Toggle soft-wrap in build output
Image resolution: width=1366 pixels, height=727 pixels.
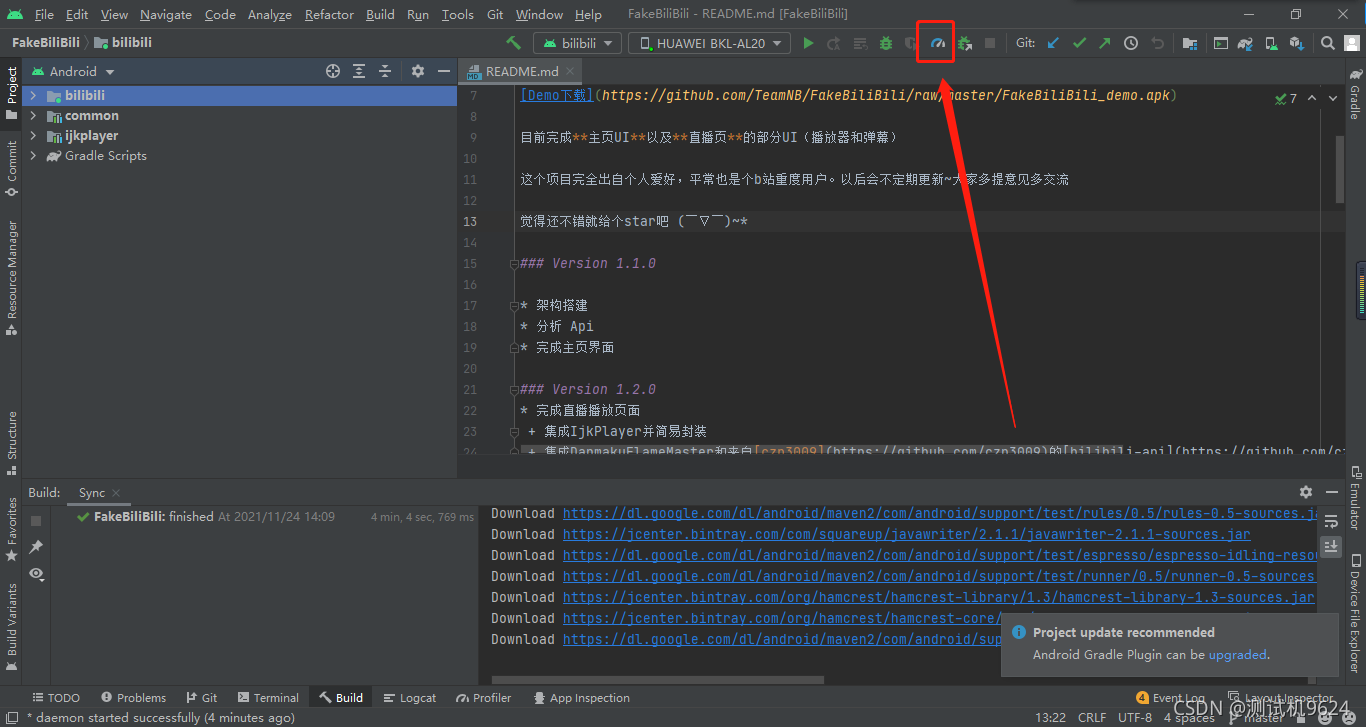(1331, 521)
